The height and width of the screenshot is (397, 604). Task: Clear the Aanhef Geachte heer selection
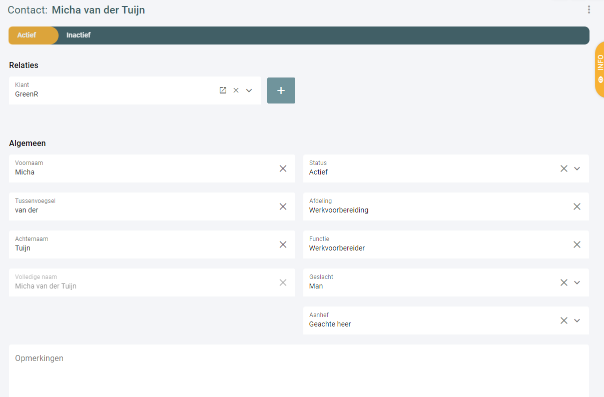pyautogui.click(x=564, y=320)
